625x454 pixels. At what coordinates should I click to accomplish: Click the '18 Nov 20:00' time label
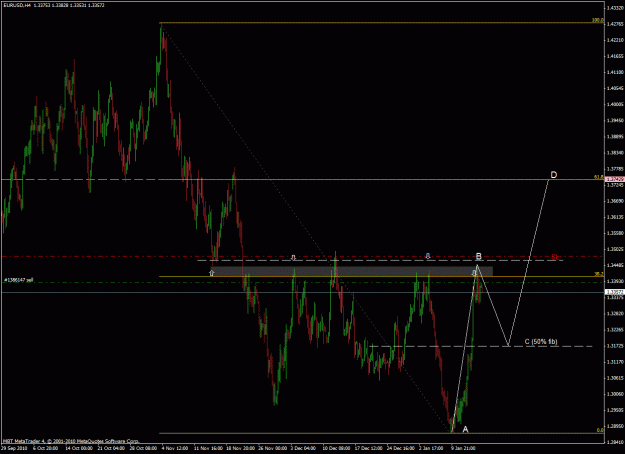pyautogui.click(x=240, y=448)
